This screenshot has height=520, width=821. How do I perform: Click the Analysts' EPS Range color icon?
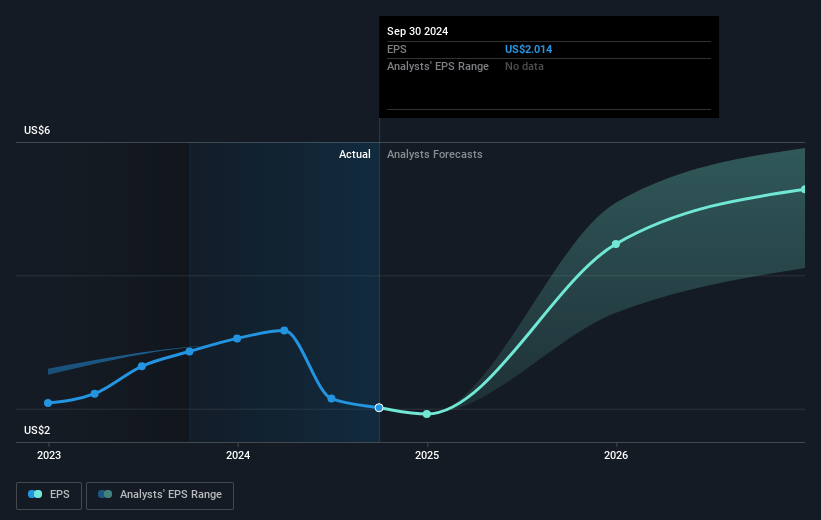[105, 494]
